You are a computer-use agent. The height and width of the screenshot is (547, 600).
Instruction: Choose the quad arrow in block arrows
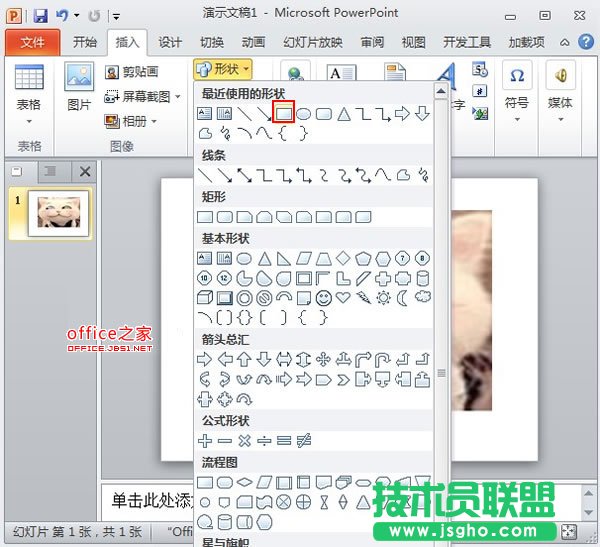(323, 359)
